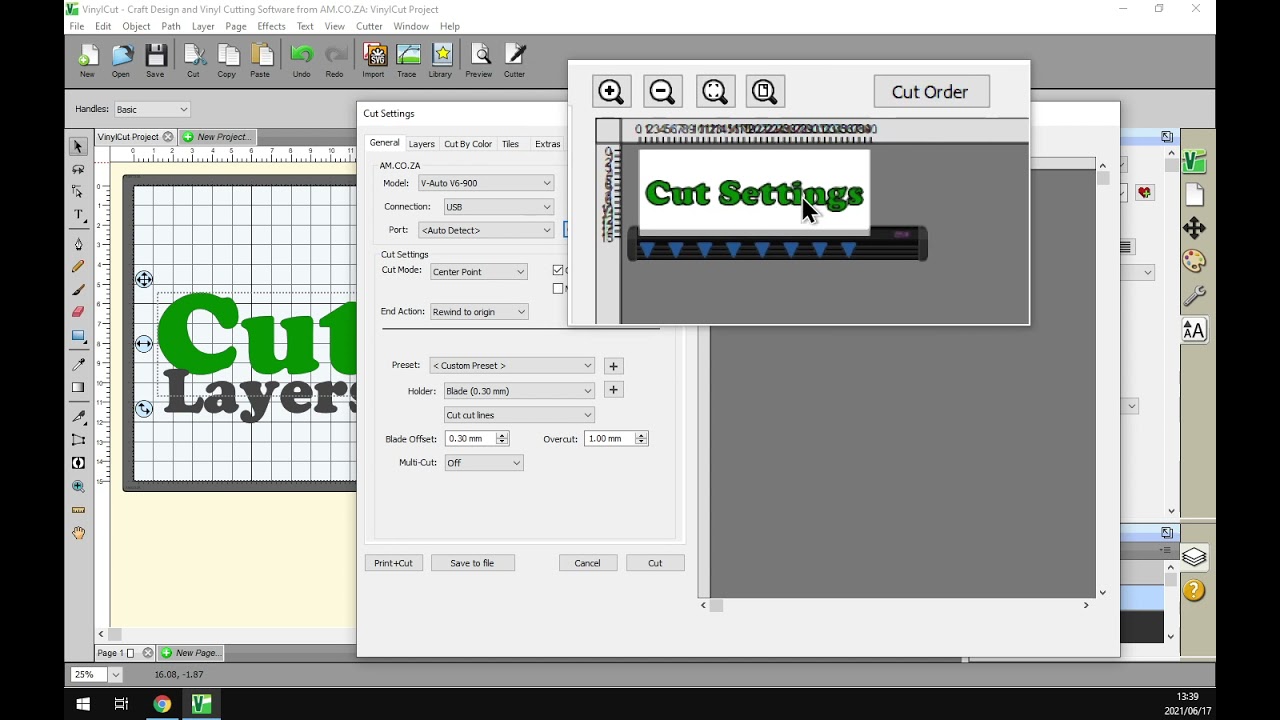The height and width of the screenshot is (720, 1280).
Task: Open the Tiles tab
Action: point(510,144)
